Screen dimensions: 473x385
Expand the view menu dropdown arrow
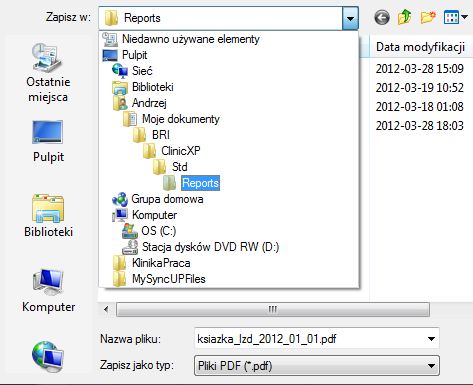464,17
